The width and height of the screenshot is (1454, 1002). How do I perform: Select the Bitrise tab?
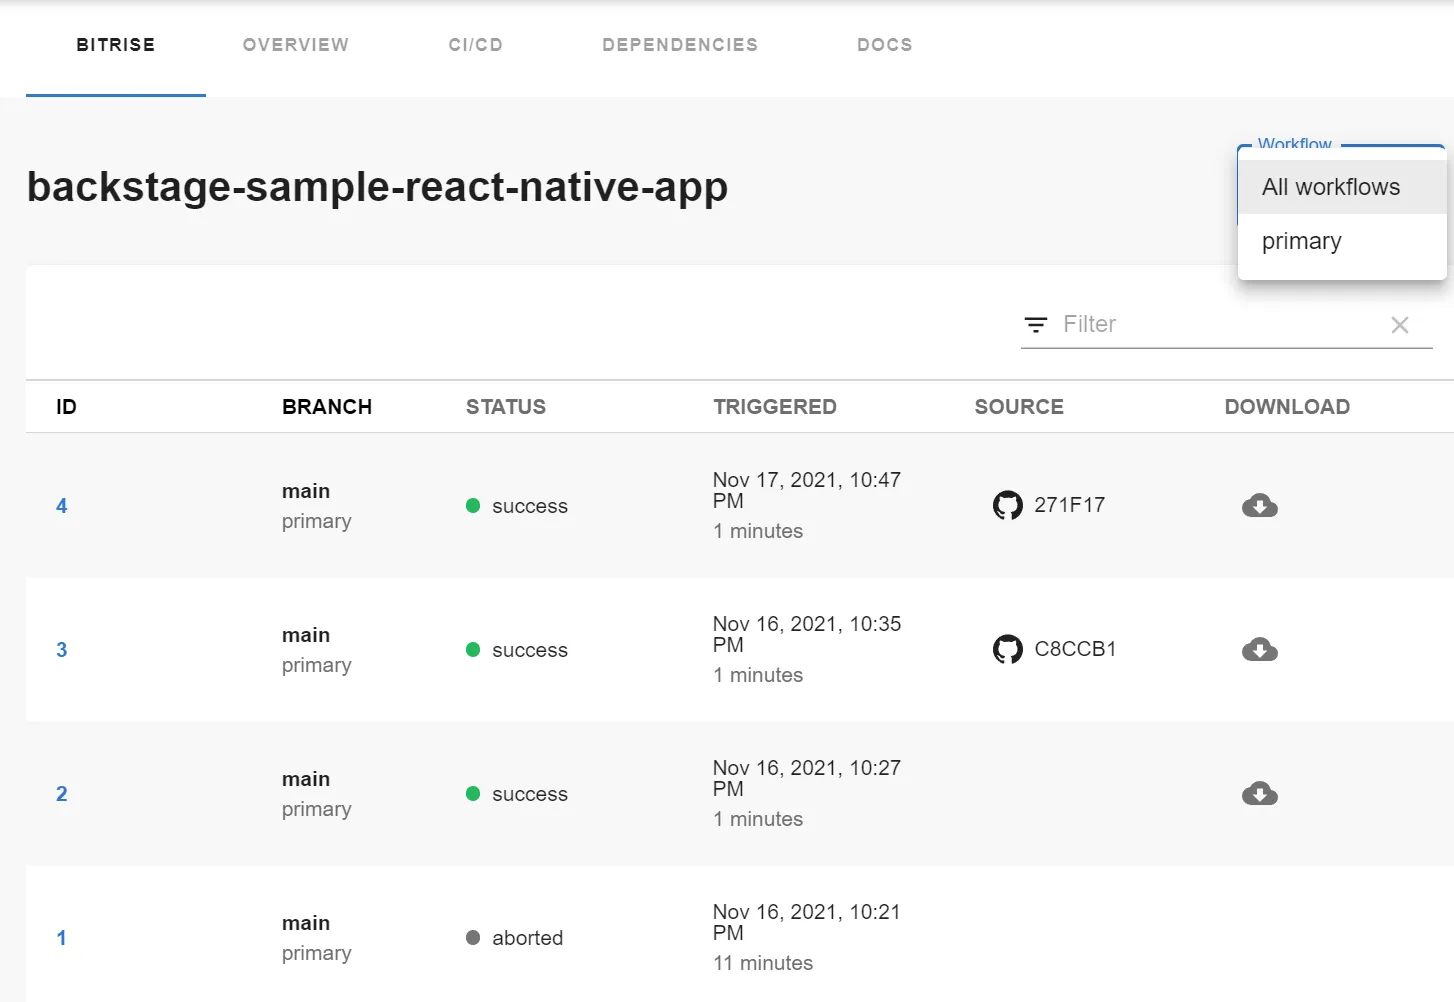click(x=116, y=45)
